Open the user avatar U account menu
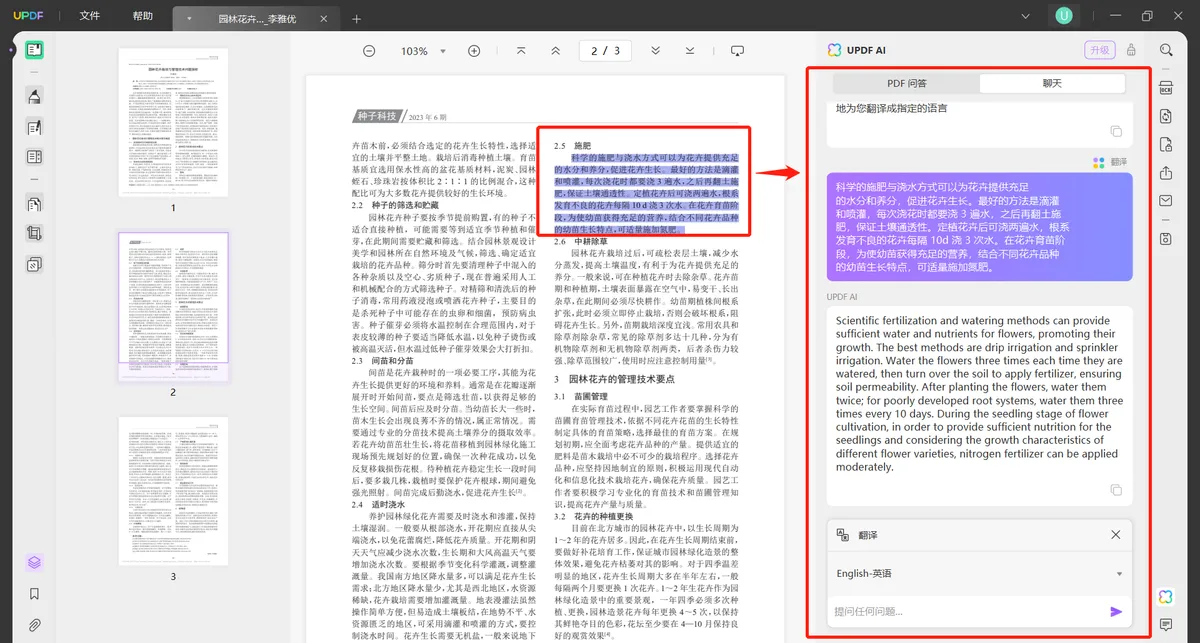The image size is (1200, 643). click(x=1064, y=16)
